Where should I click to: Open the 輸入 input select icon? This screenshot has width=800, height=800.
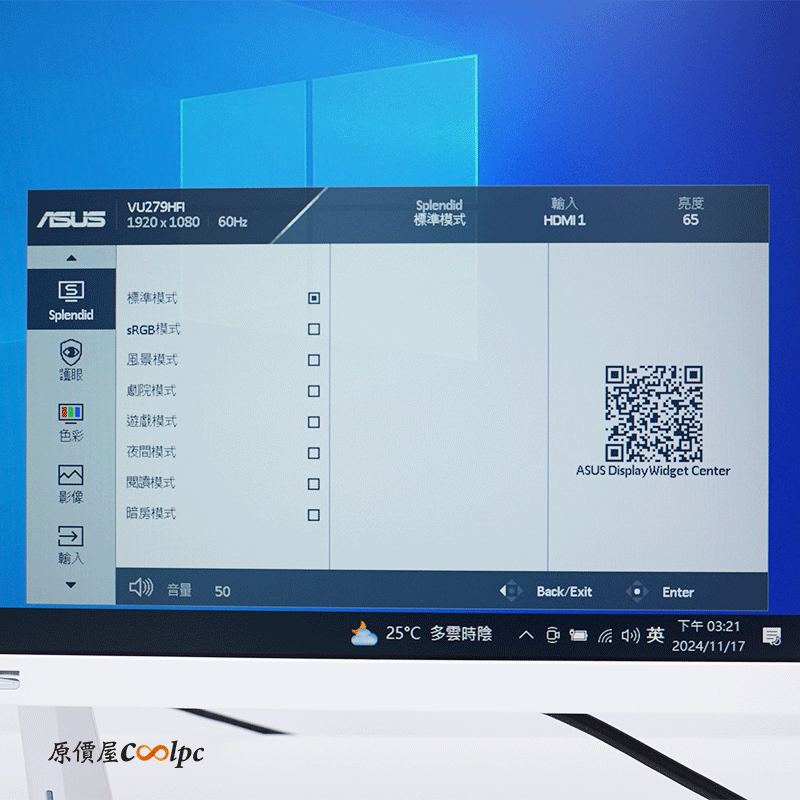coord(70,536)
